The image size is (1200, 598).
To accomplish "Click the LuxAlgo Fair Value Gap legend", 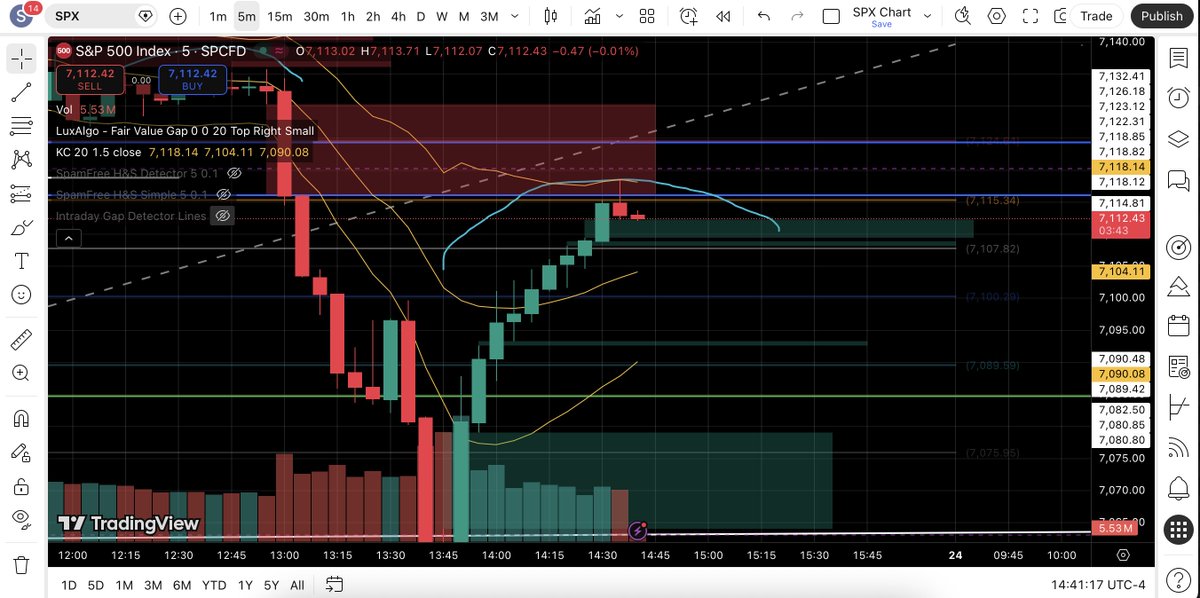I will [x=185, y=131].
